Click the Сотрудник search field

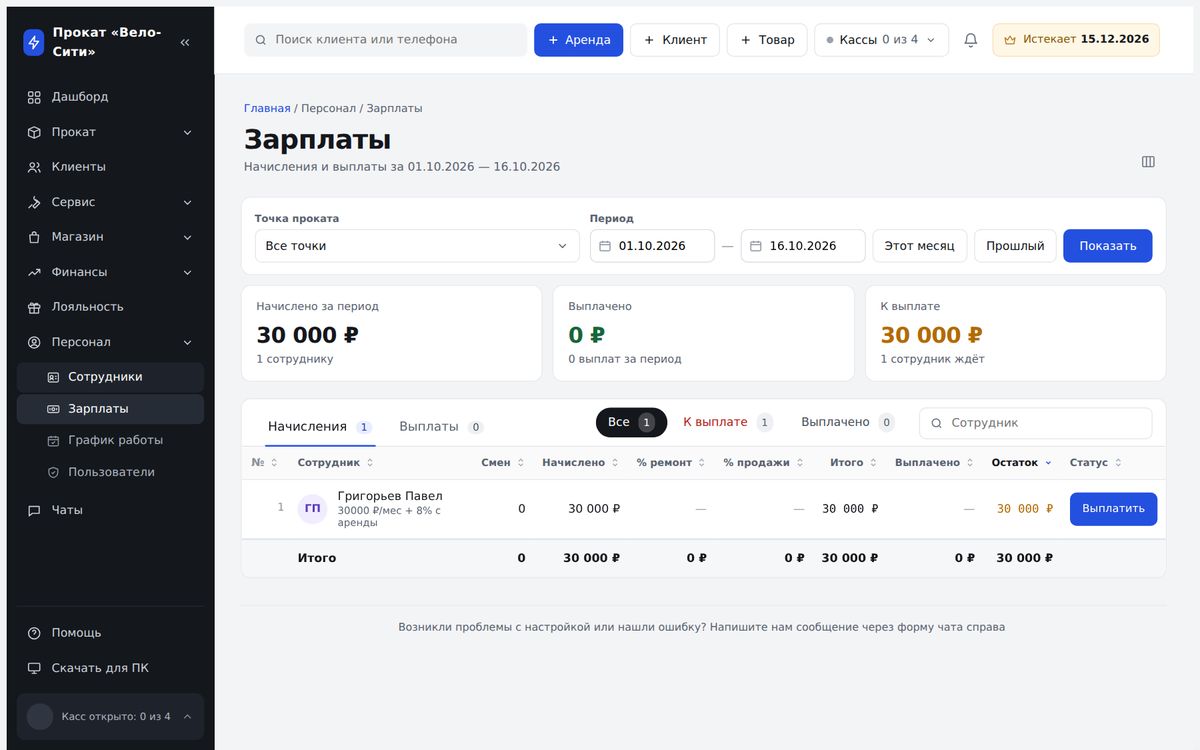click(1035, 423)
